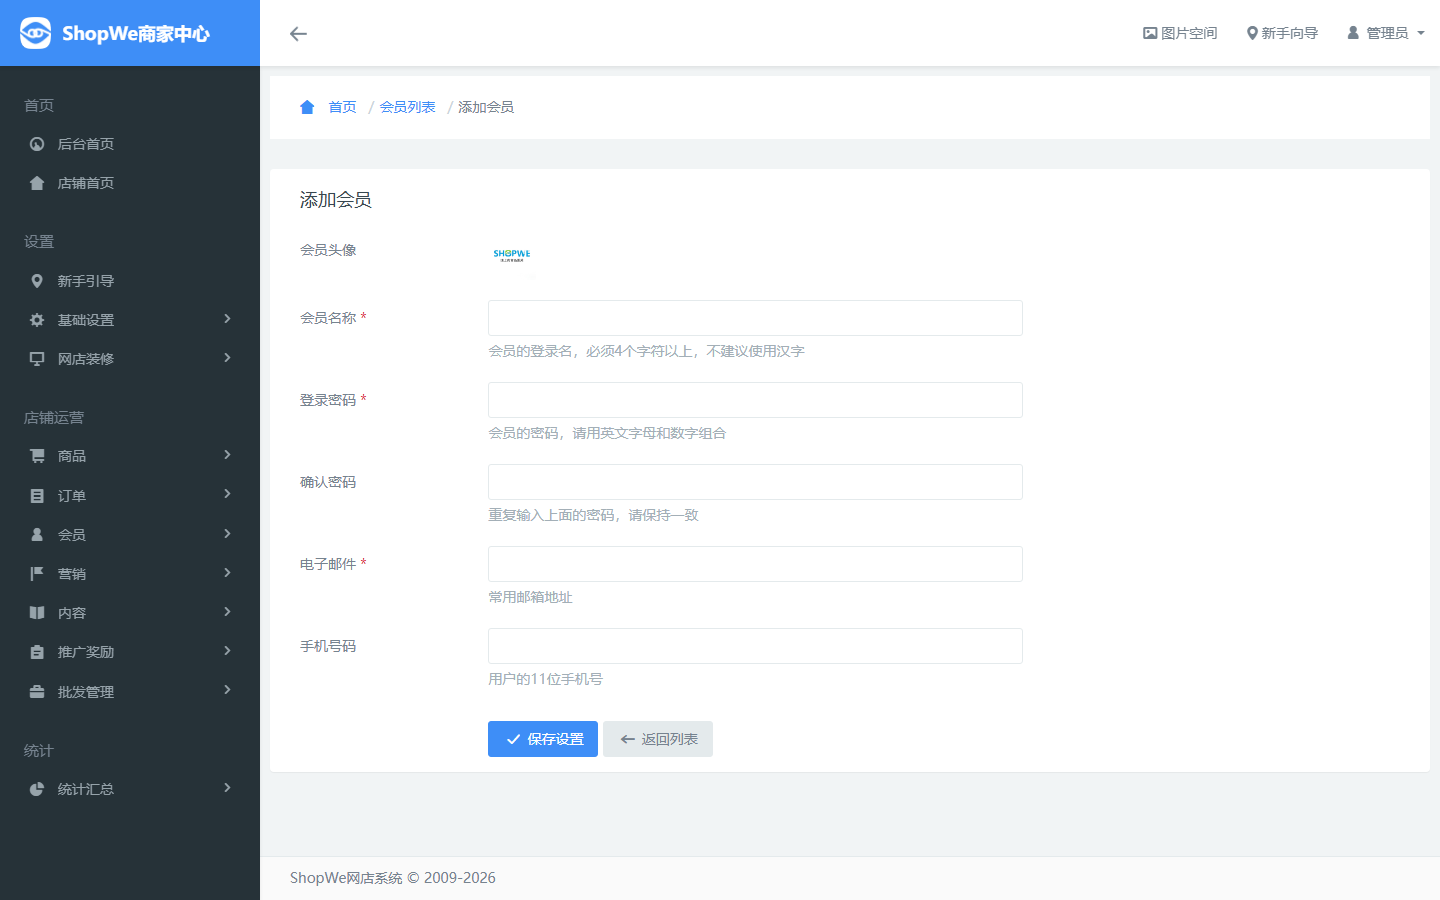
Task: Click the 后台首页 dashboard icon
Action: (x=37, y=144)
